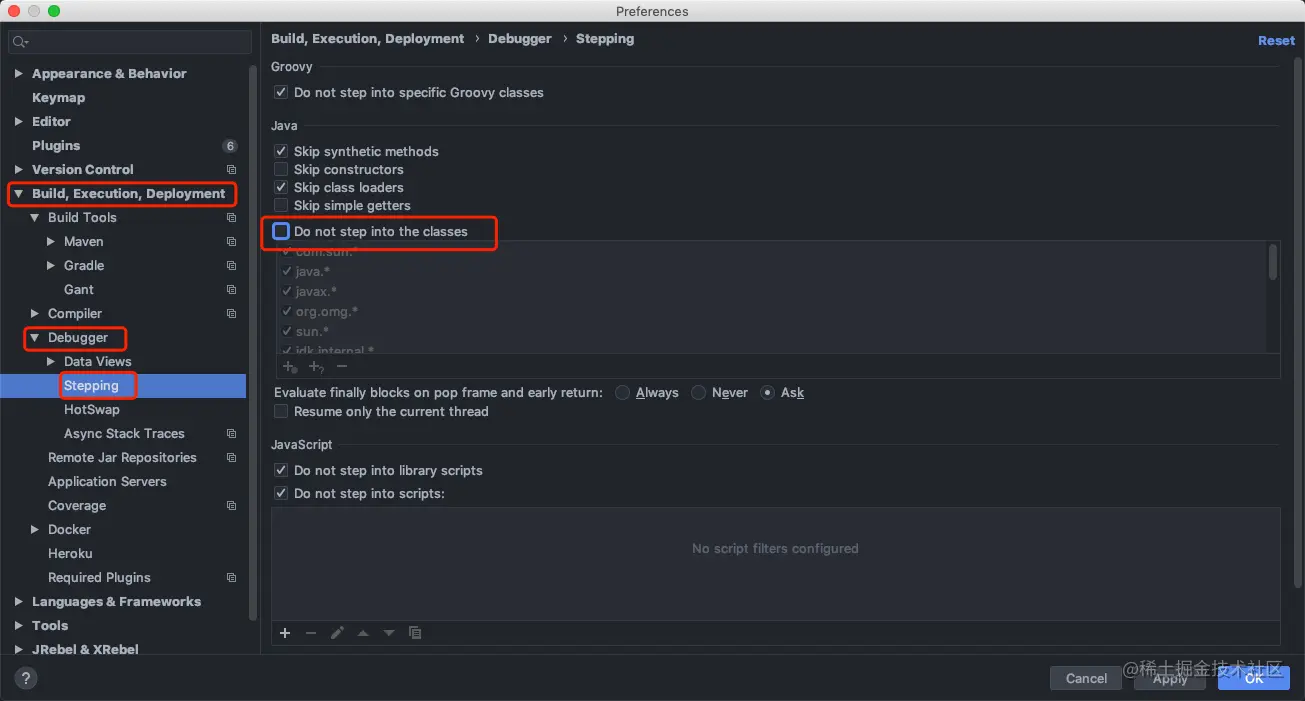Click project-level icon next to Gradle

(231, 266)
